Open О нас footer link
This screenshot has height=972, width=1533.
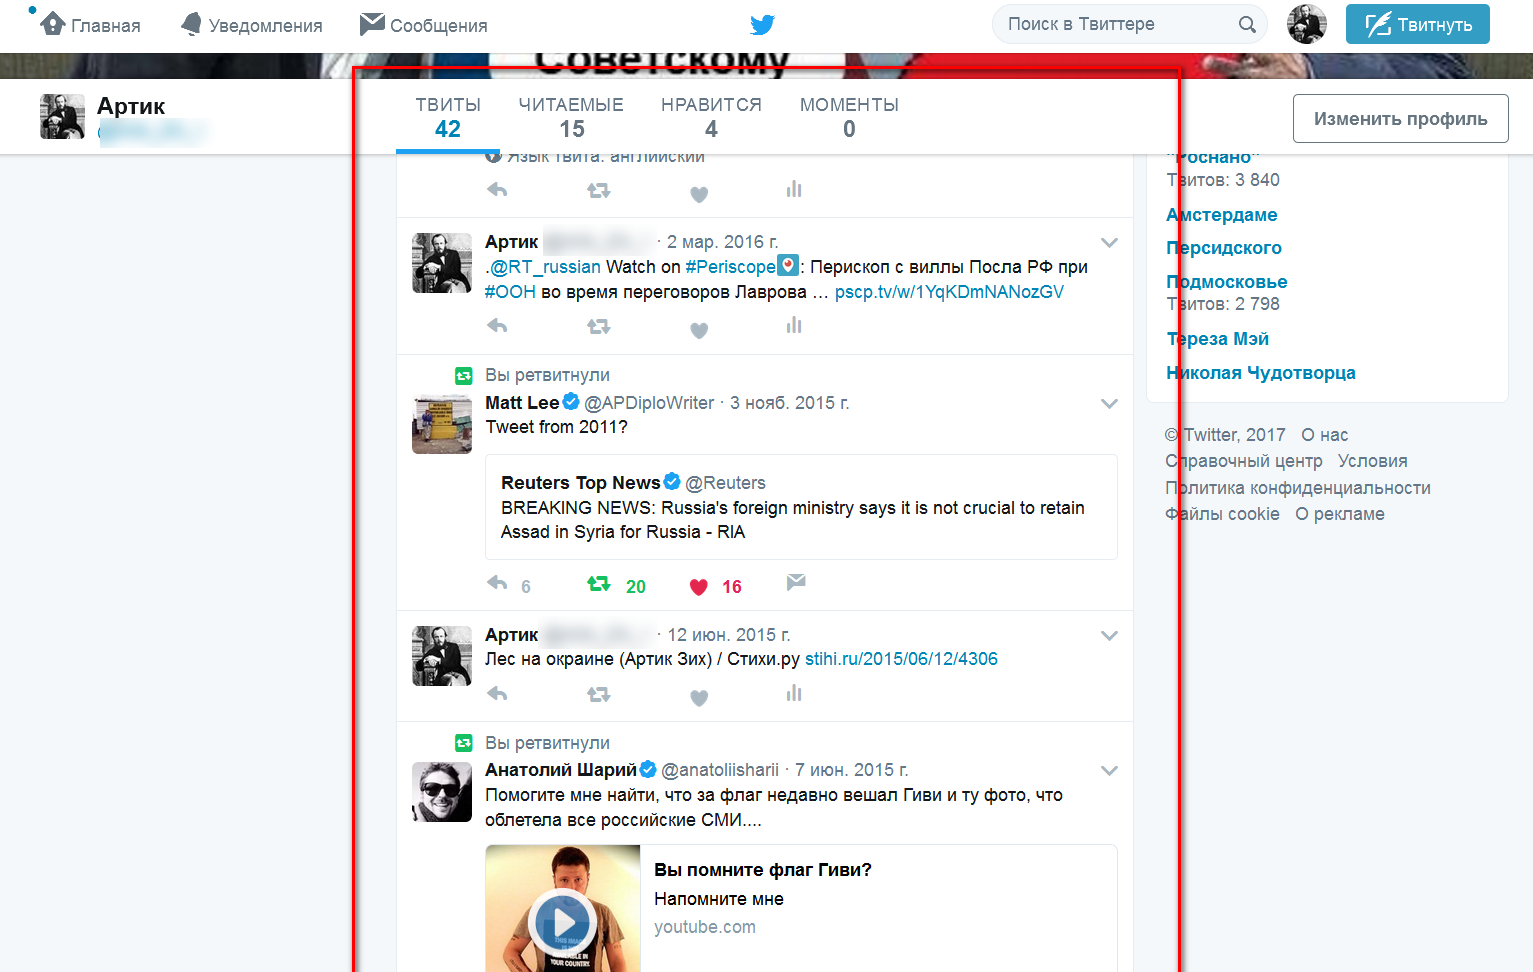coord(1325,435)
